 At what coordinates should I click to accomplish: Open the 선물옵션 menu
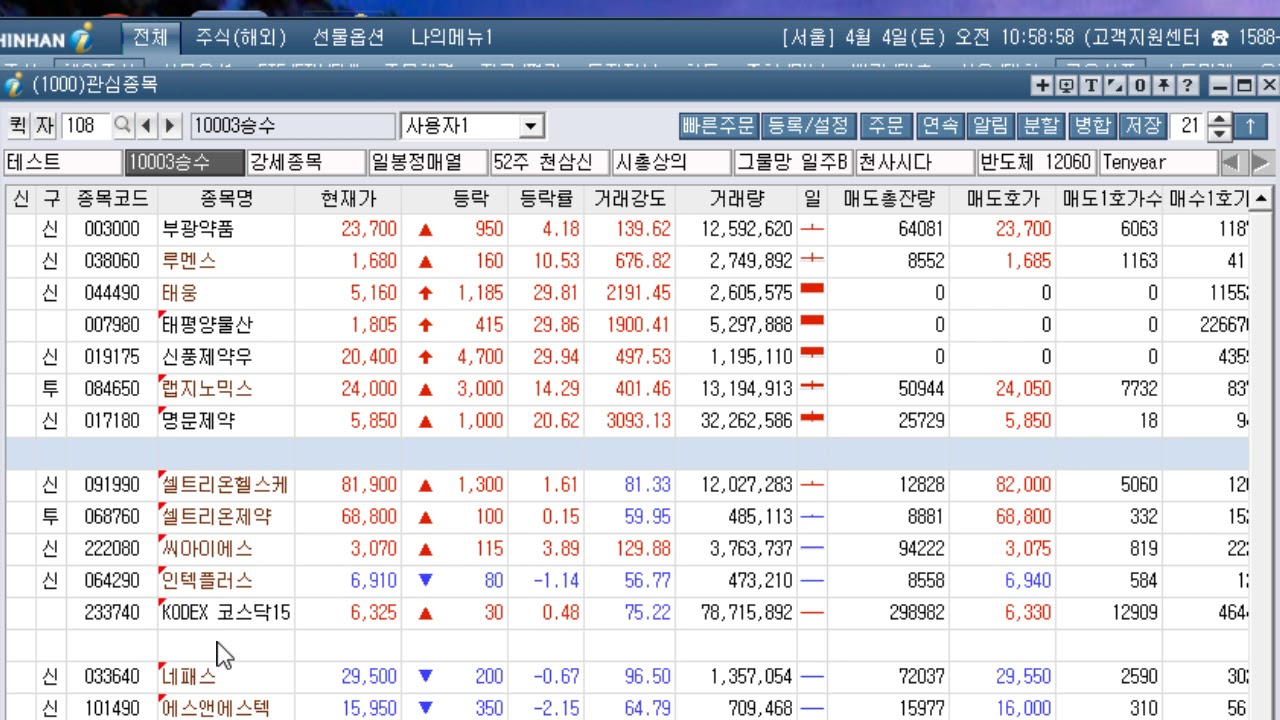coord(348,38)
